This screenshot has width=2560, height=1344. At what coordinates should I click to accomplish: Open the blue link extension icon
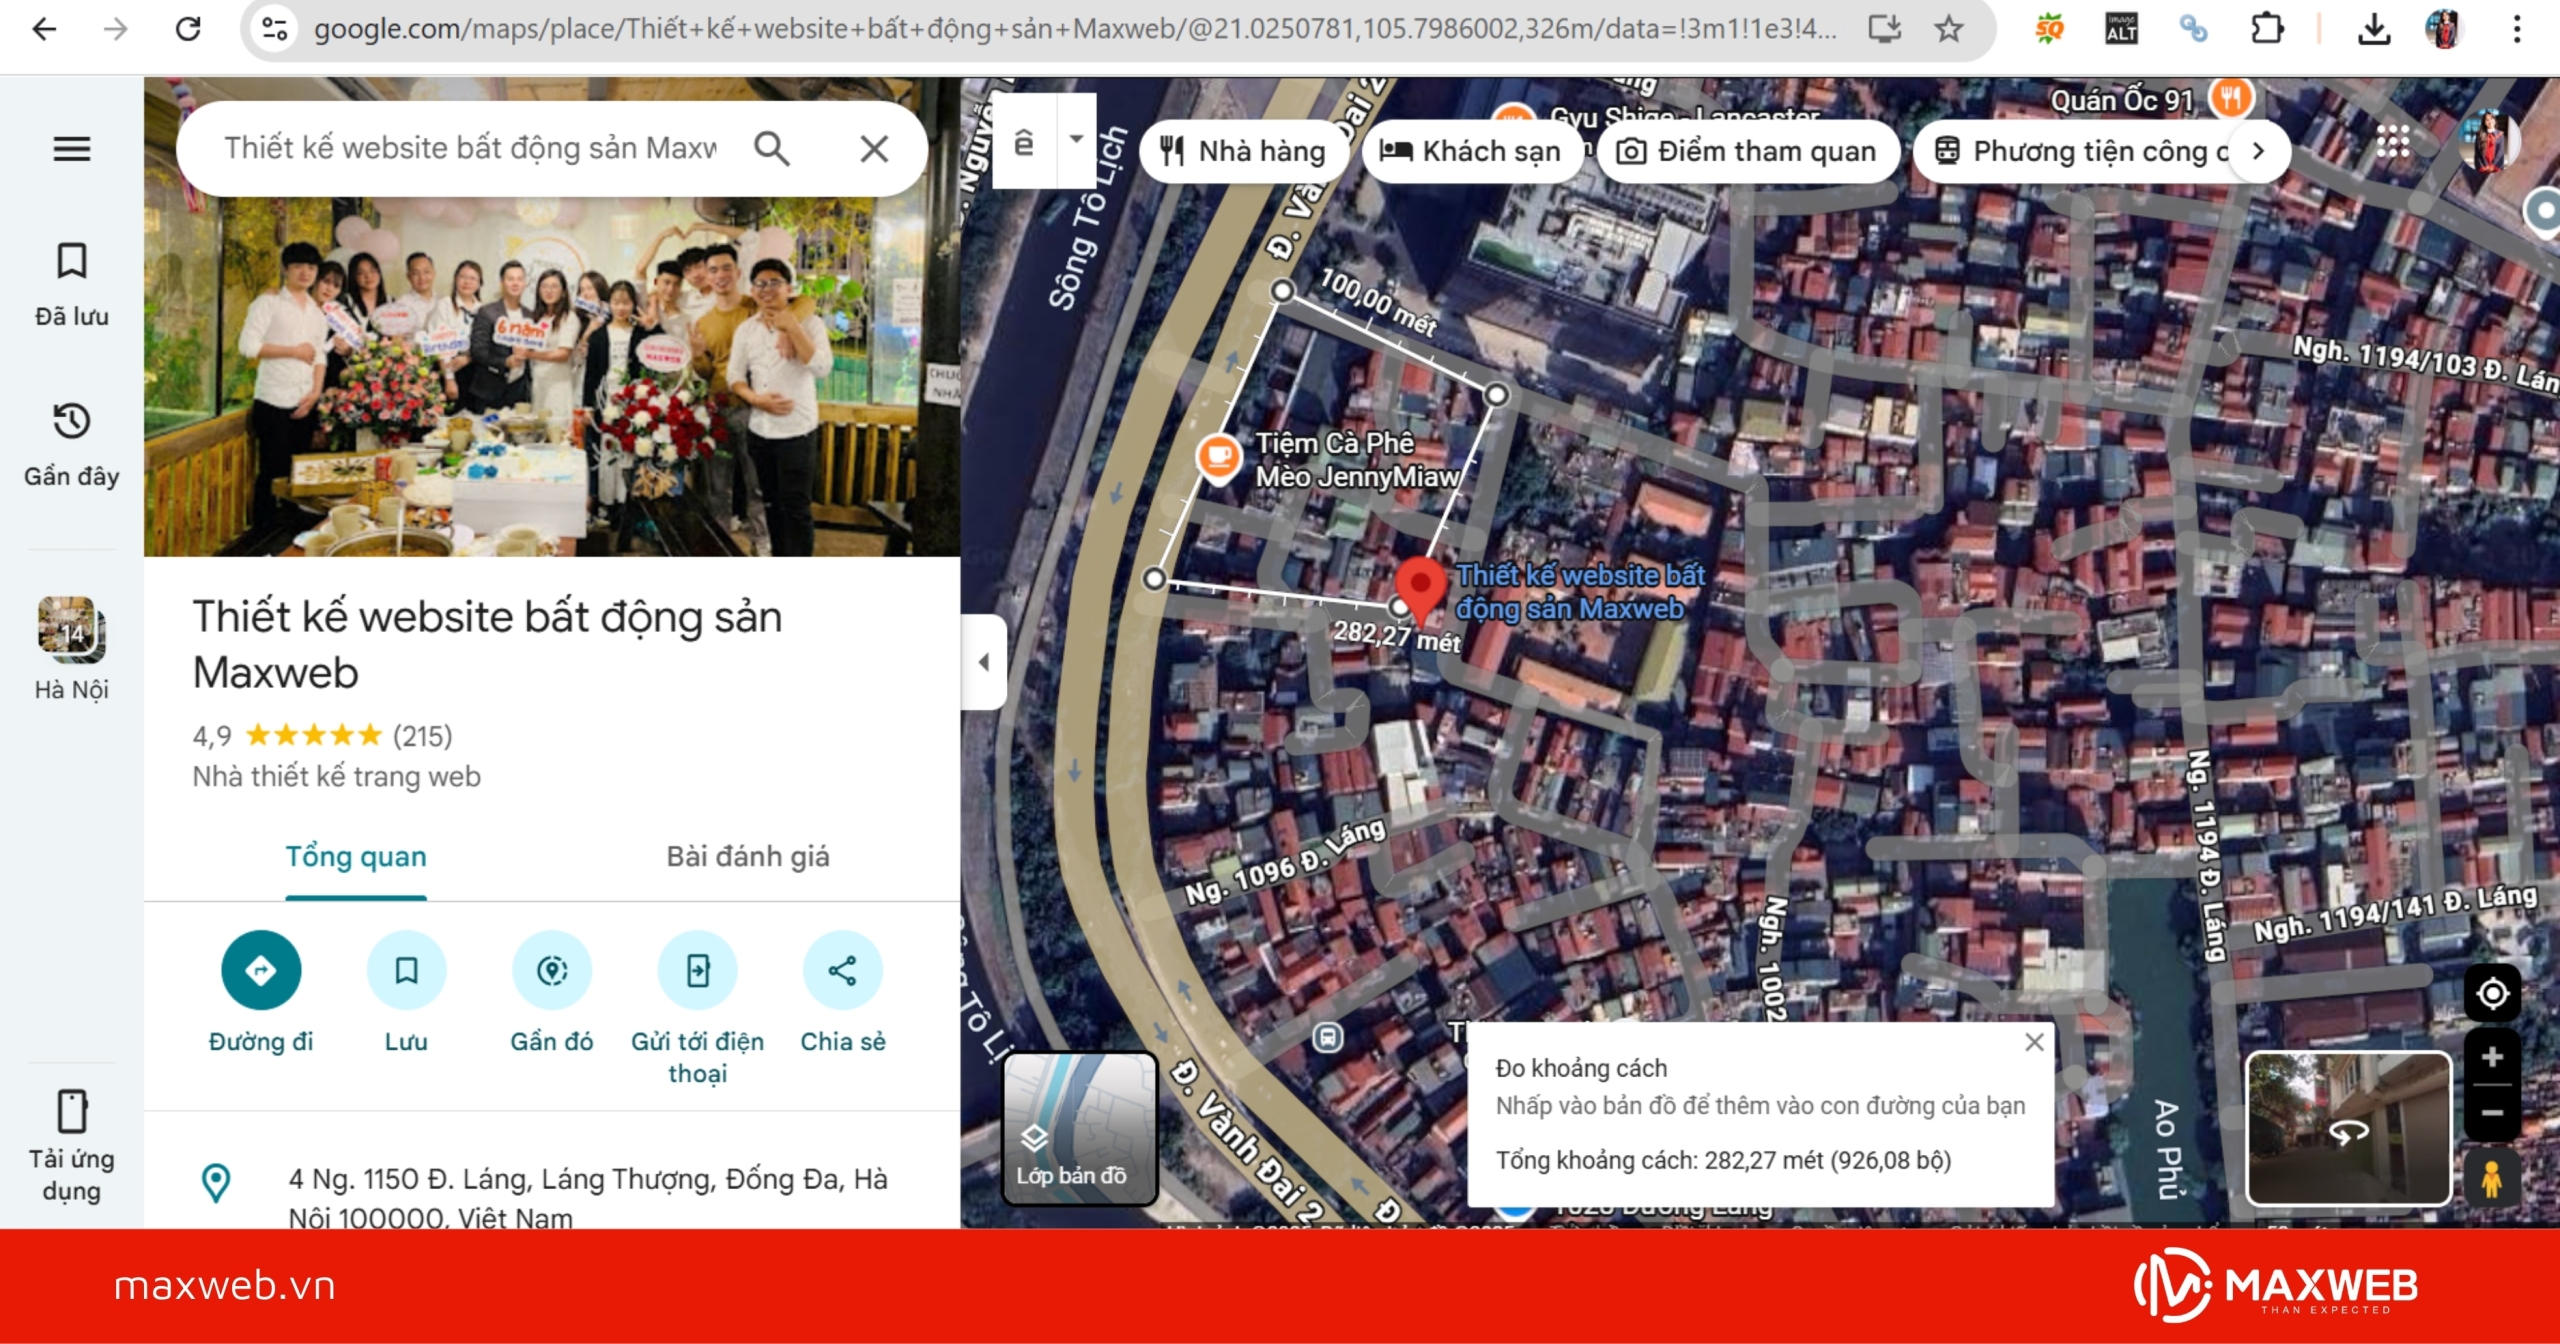(x=2193, y=29)
